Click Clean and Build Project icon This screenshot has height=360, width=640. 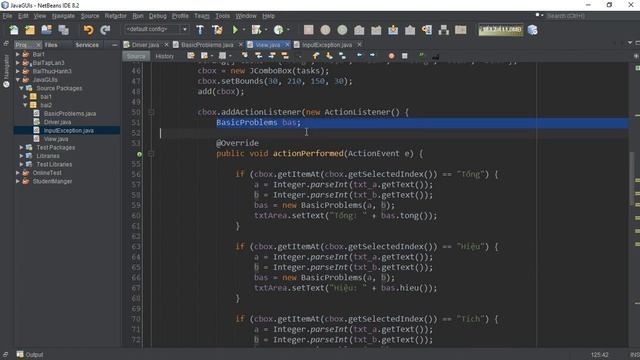217,30
